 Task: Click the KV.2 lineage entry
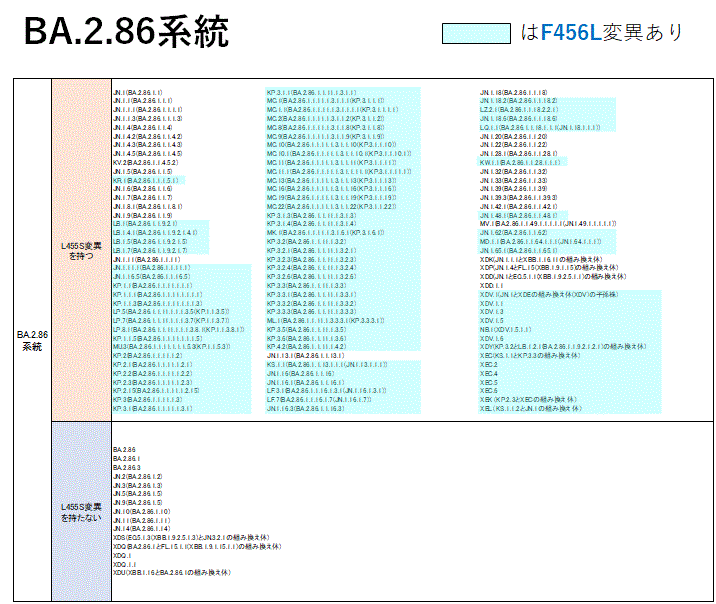click(x=145, y=162)
